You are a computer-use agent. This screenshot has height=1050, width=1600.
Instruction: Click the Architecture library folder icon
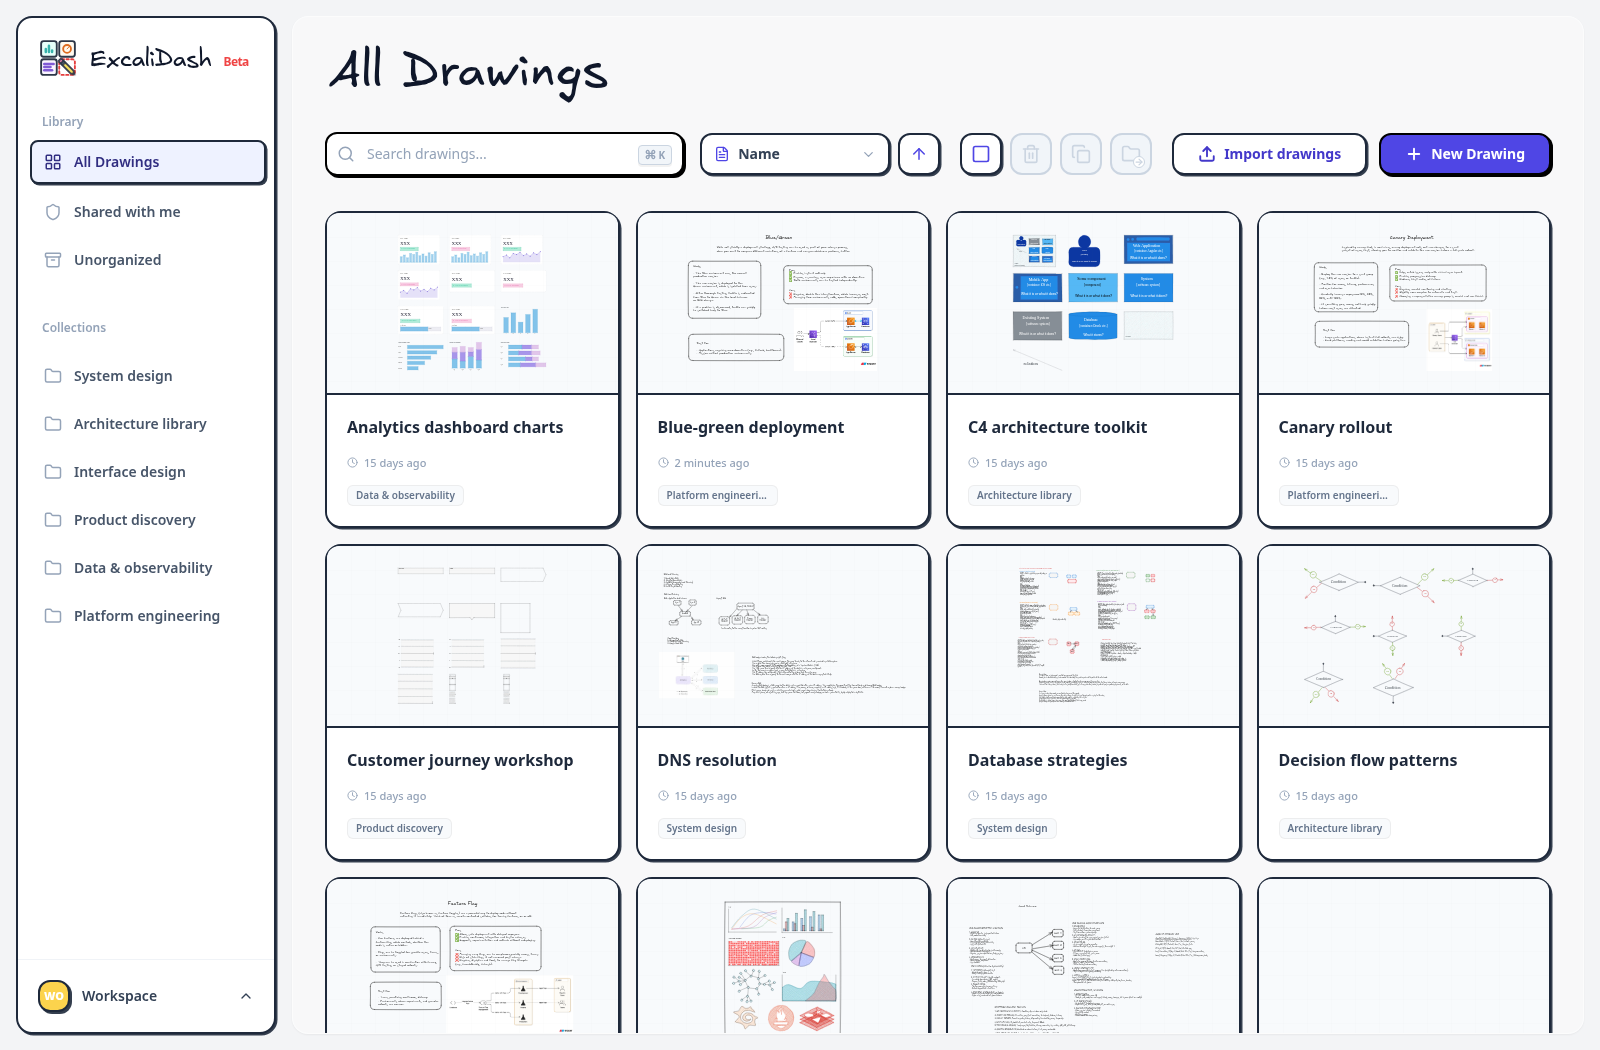pyautogui.click(x=53, y=424)
